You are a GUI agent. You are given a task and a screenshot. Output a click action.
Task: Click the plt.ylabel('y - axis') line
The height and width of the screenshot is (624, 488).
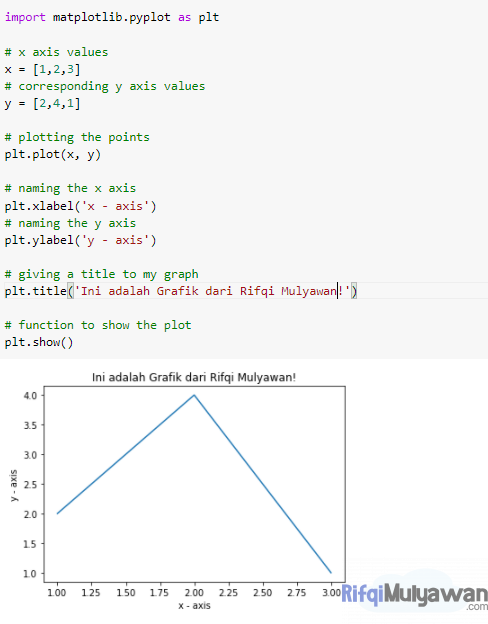80,240
